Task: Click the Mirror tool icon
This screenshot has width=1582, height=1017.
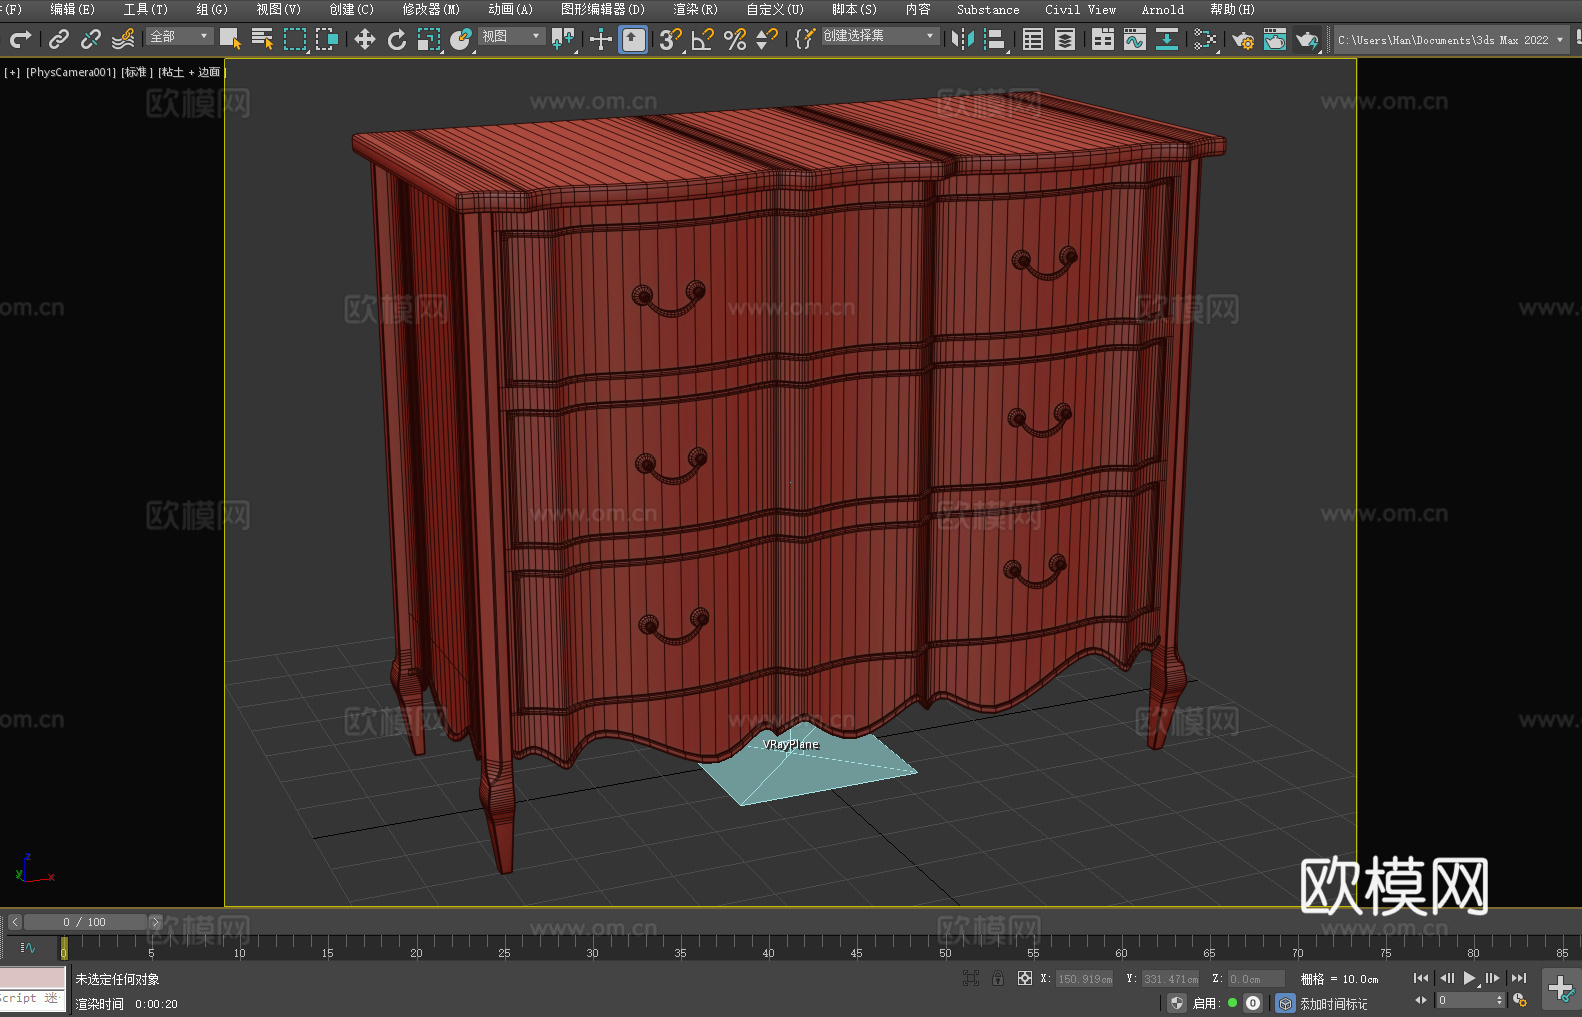Action: [963, 39]
